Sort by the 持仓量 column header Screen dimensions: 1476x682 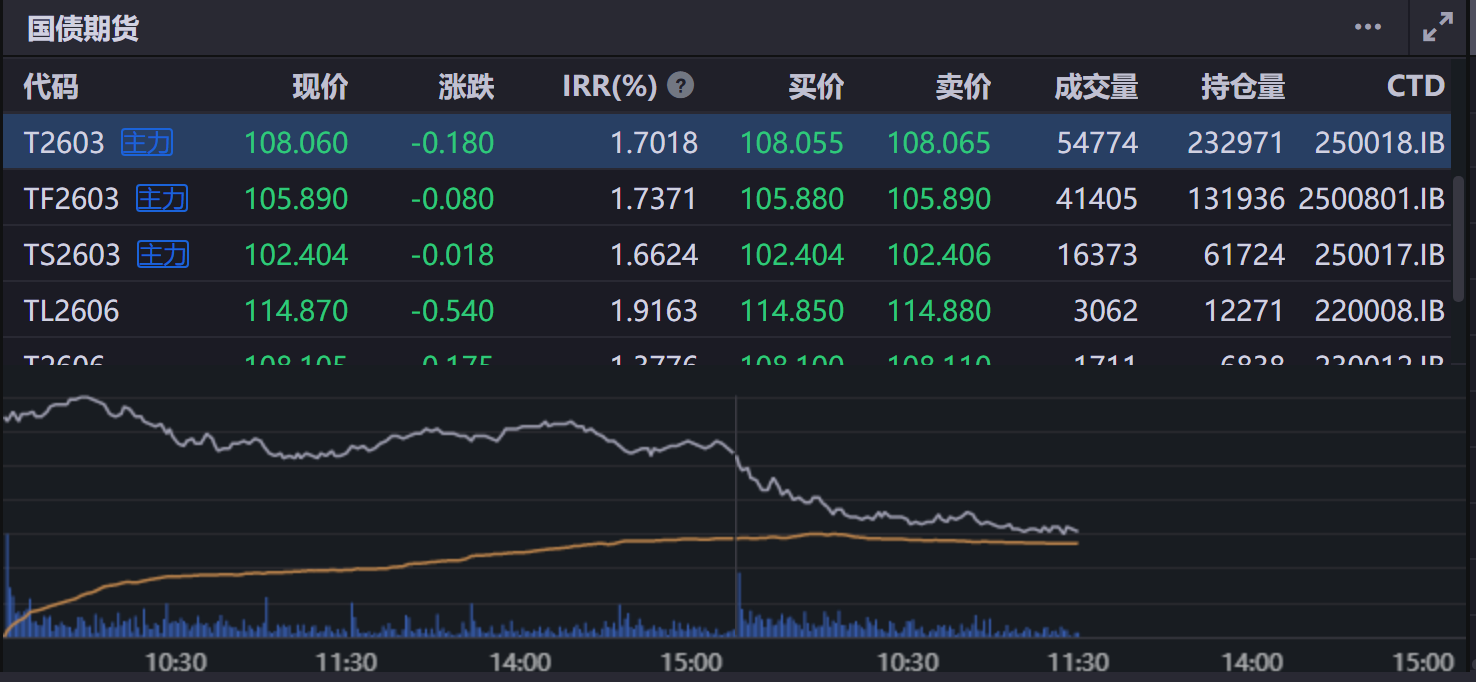click(1243, 87)
